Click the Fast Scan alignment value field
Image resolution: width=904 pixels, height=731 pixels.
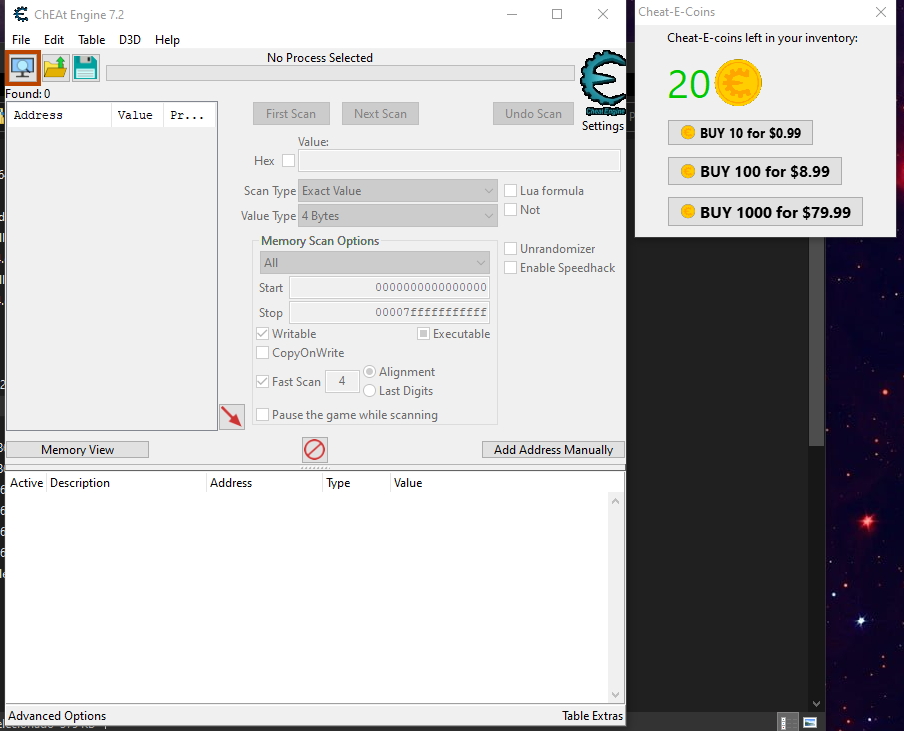[x=342, y=382]
